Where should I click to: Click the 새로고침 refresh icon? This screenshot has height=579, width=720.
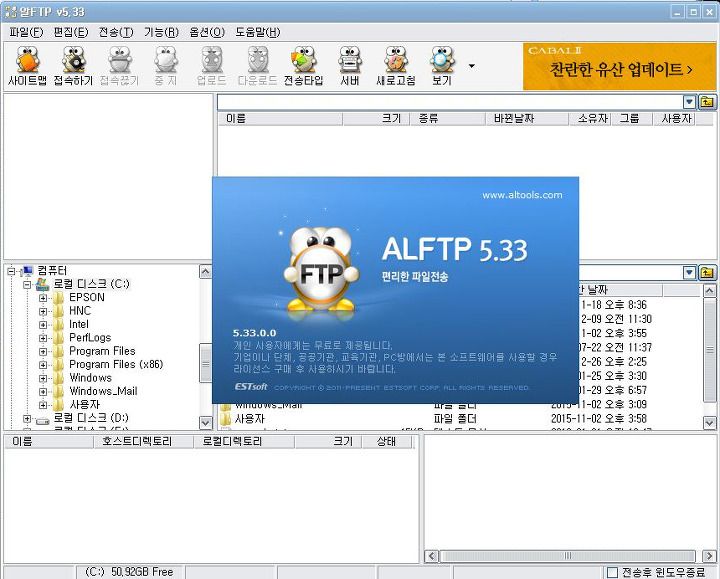396,66
